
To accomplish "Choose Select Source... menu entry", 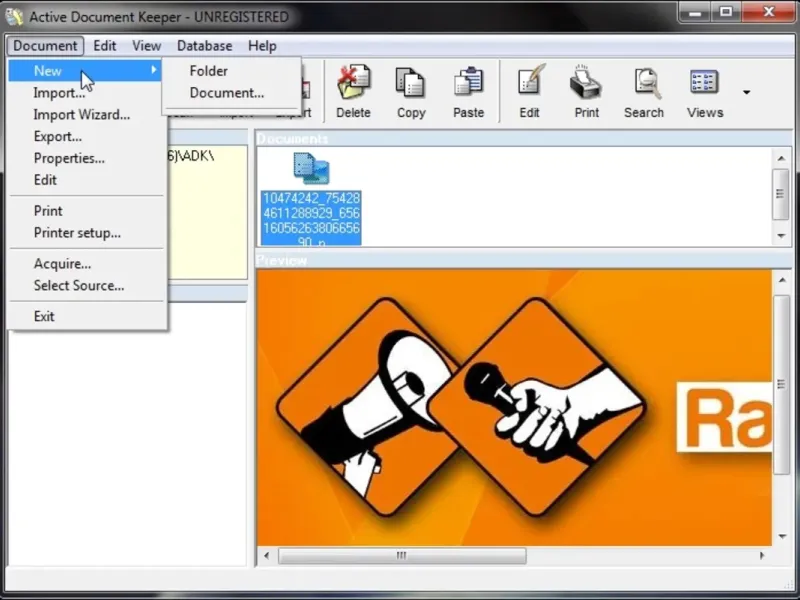I will click(x=79, y=286).
